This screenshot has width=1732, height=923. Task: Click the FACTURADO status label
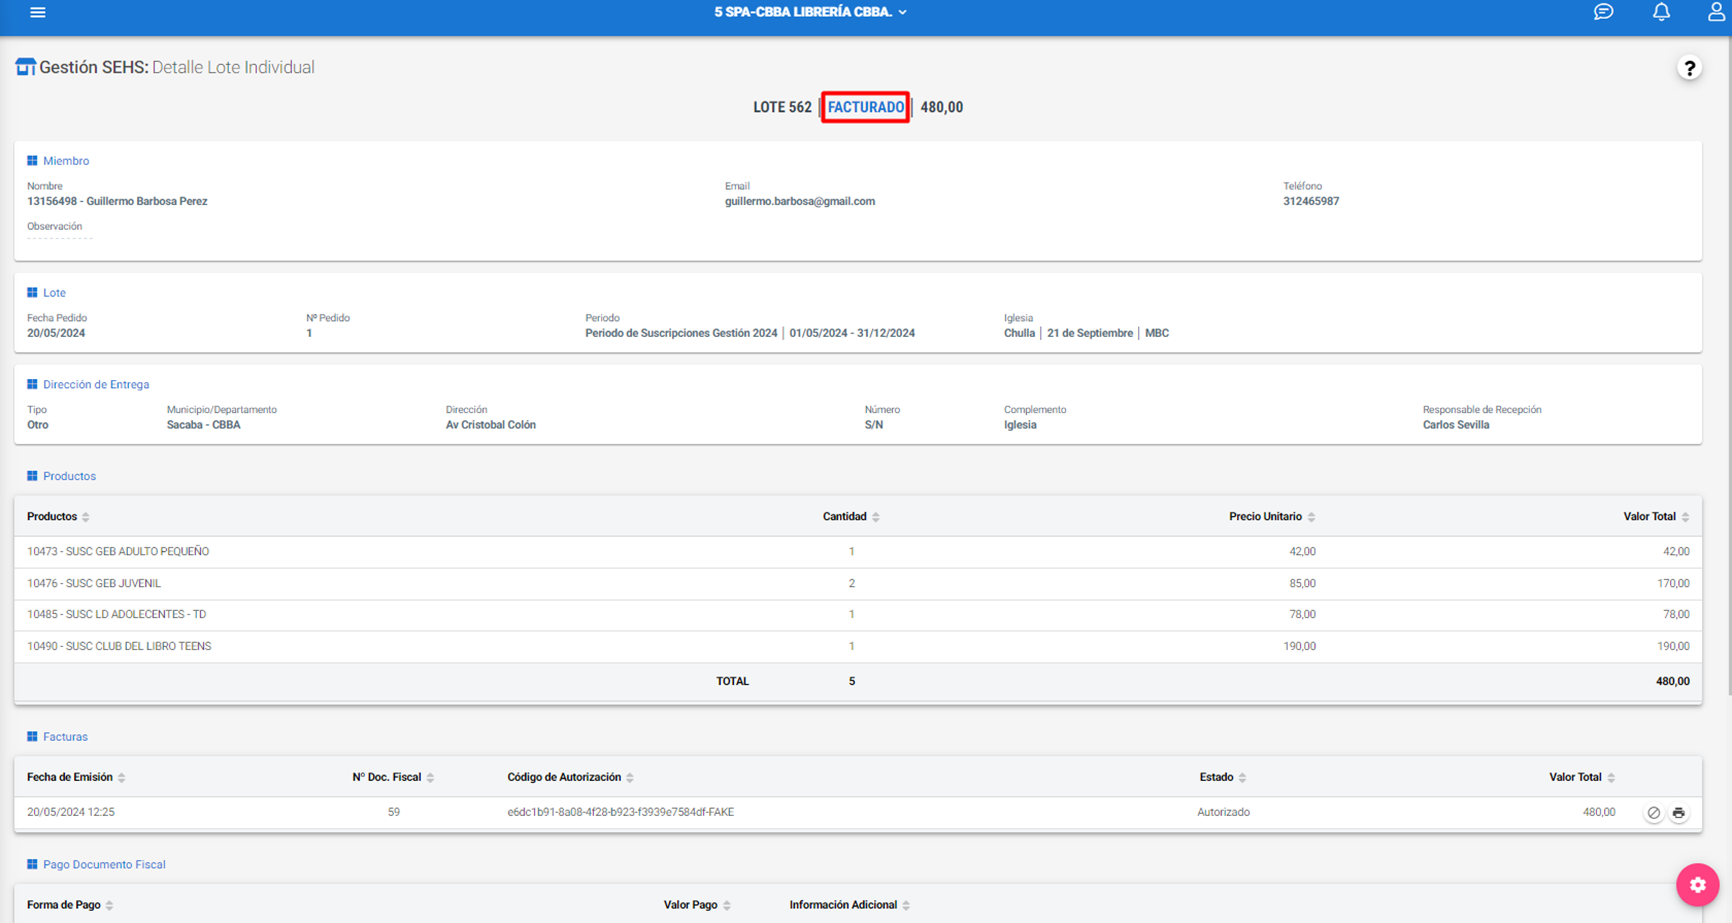866,107
